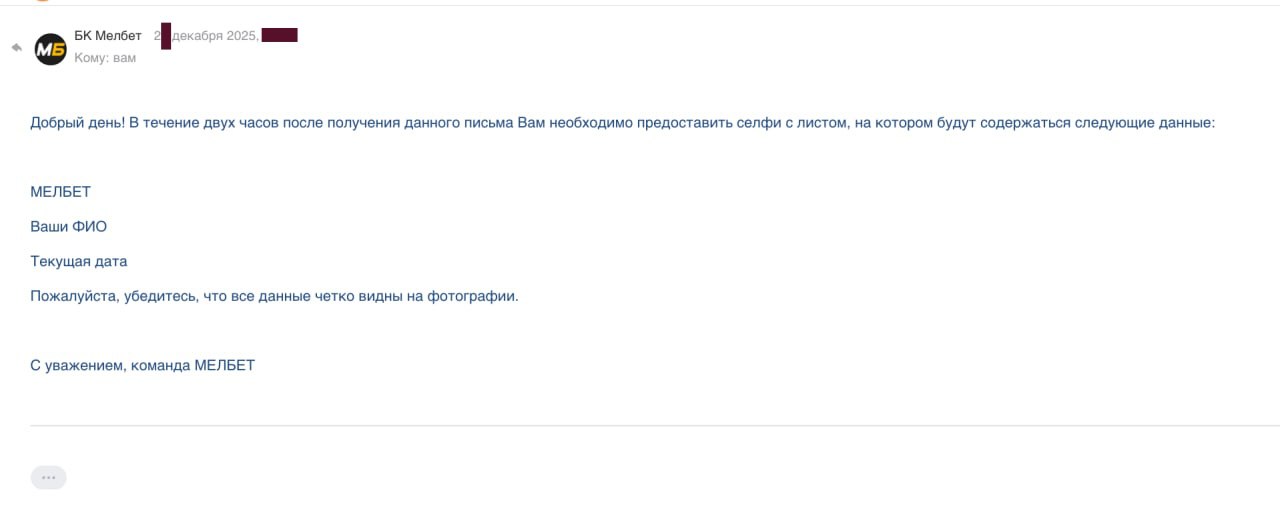Click the Добрый день! greeting text

(78, 123)
